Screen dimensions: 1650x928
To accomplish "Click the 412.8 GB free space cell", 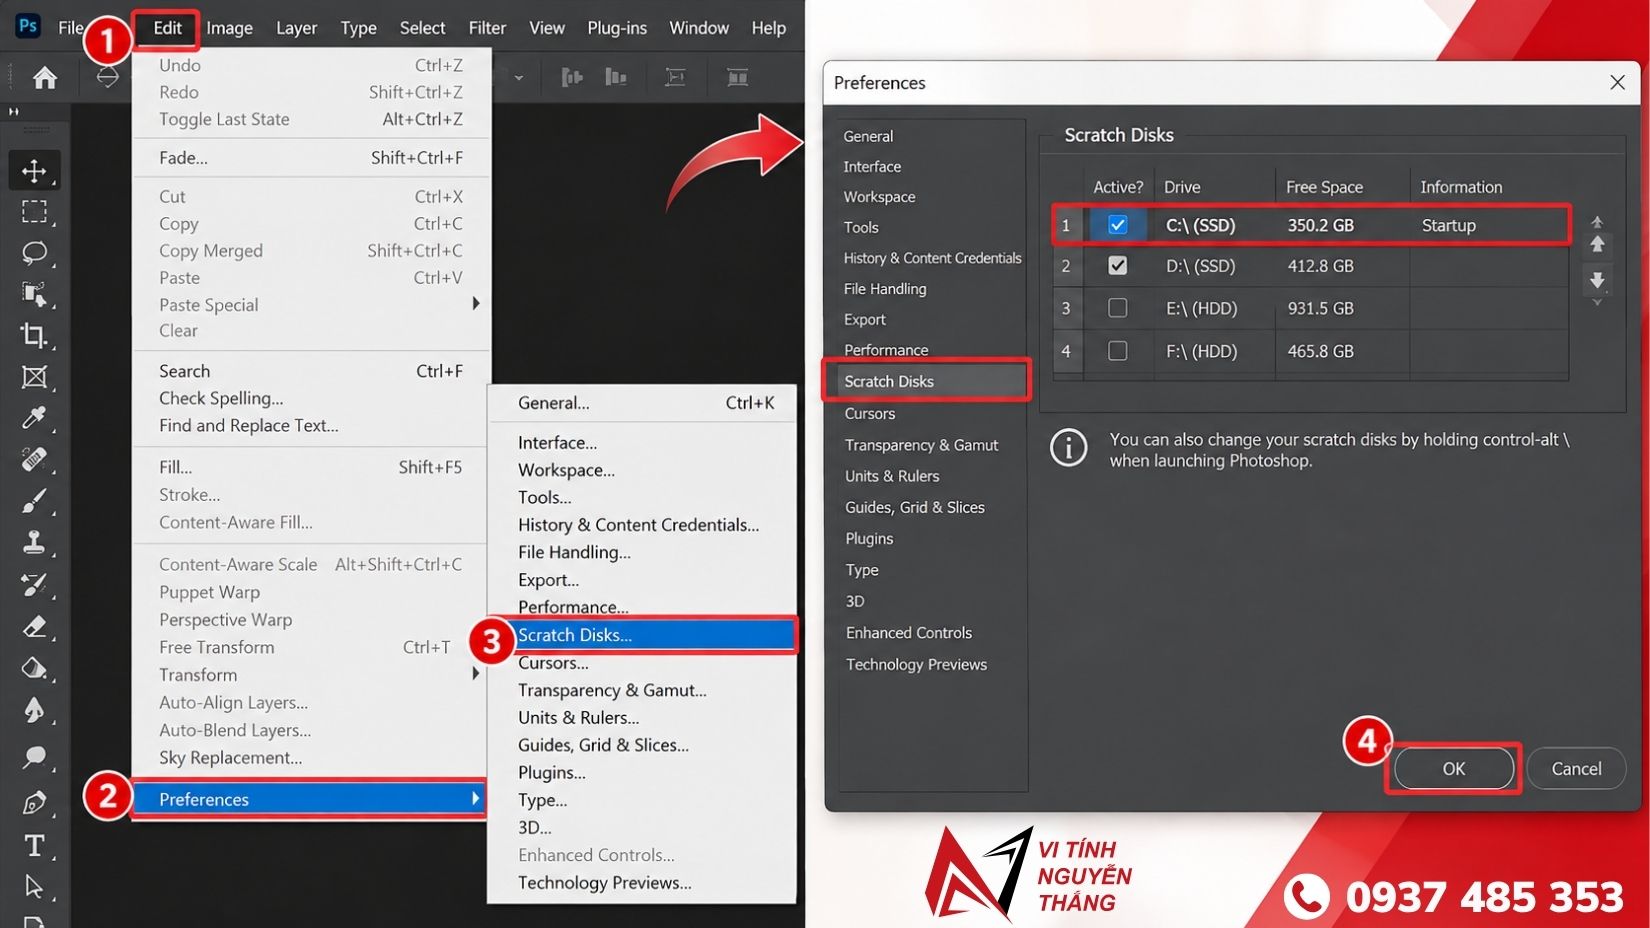I will (x=1342, y=266).
